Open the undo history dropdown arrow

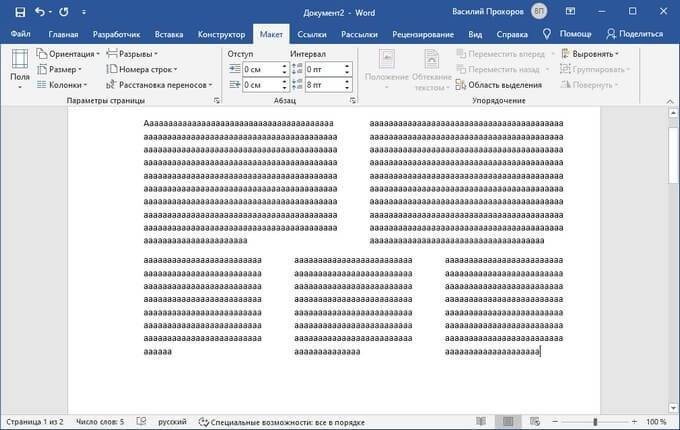click(x=50, y=12)
